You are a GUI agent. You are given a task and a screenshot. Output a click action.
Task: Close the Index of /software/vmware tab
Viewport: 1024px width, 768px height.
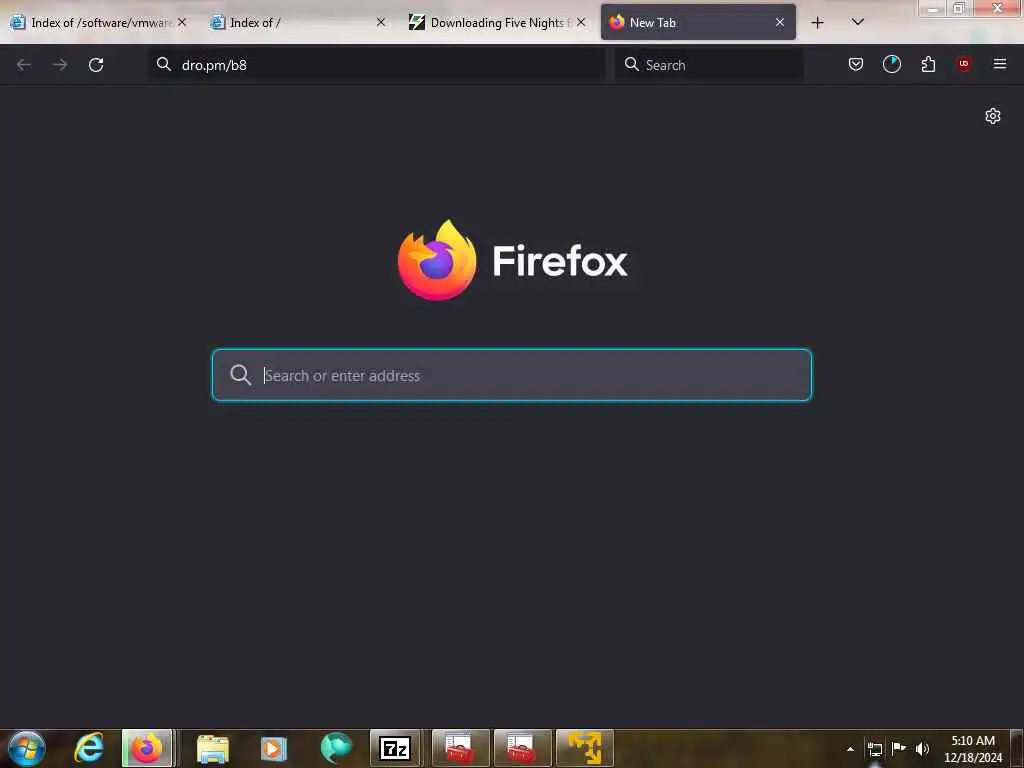tap(182, 22)
